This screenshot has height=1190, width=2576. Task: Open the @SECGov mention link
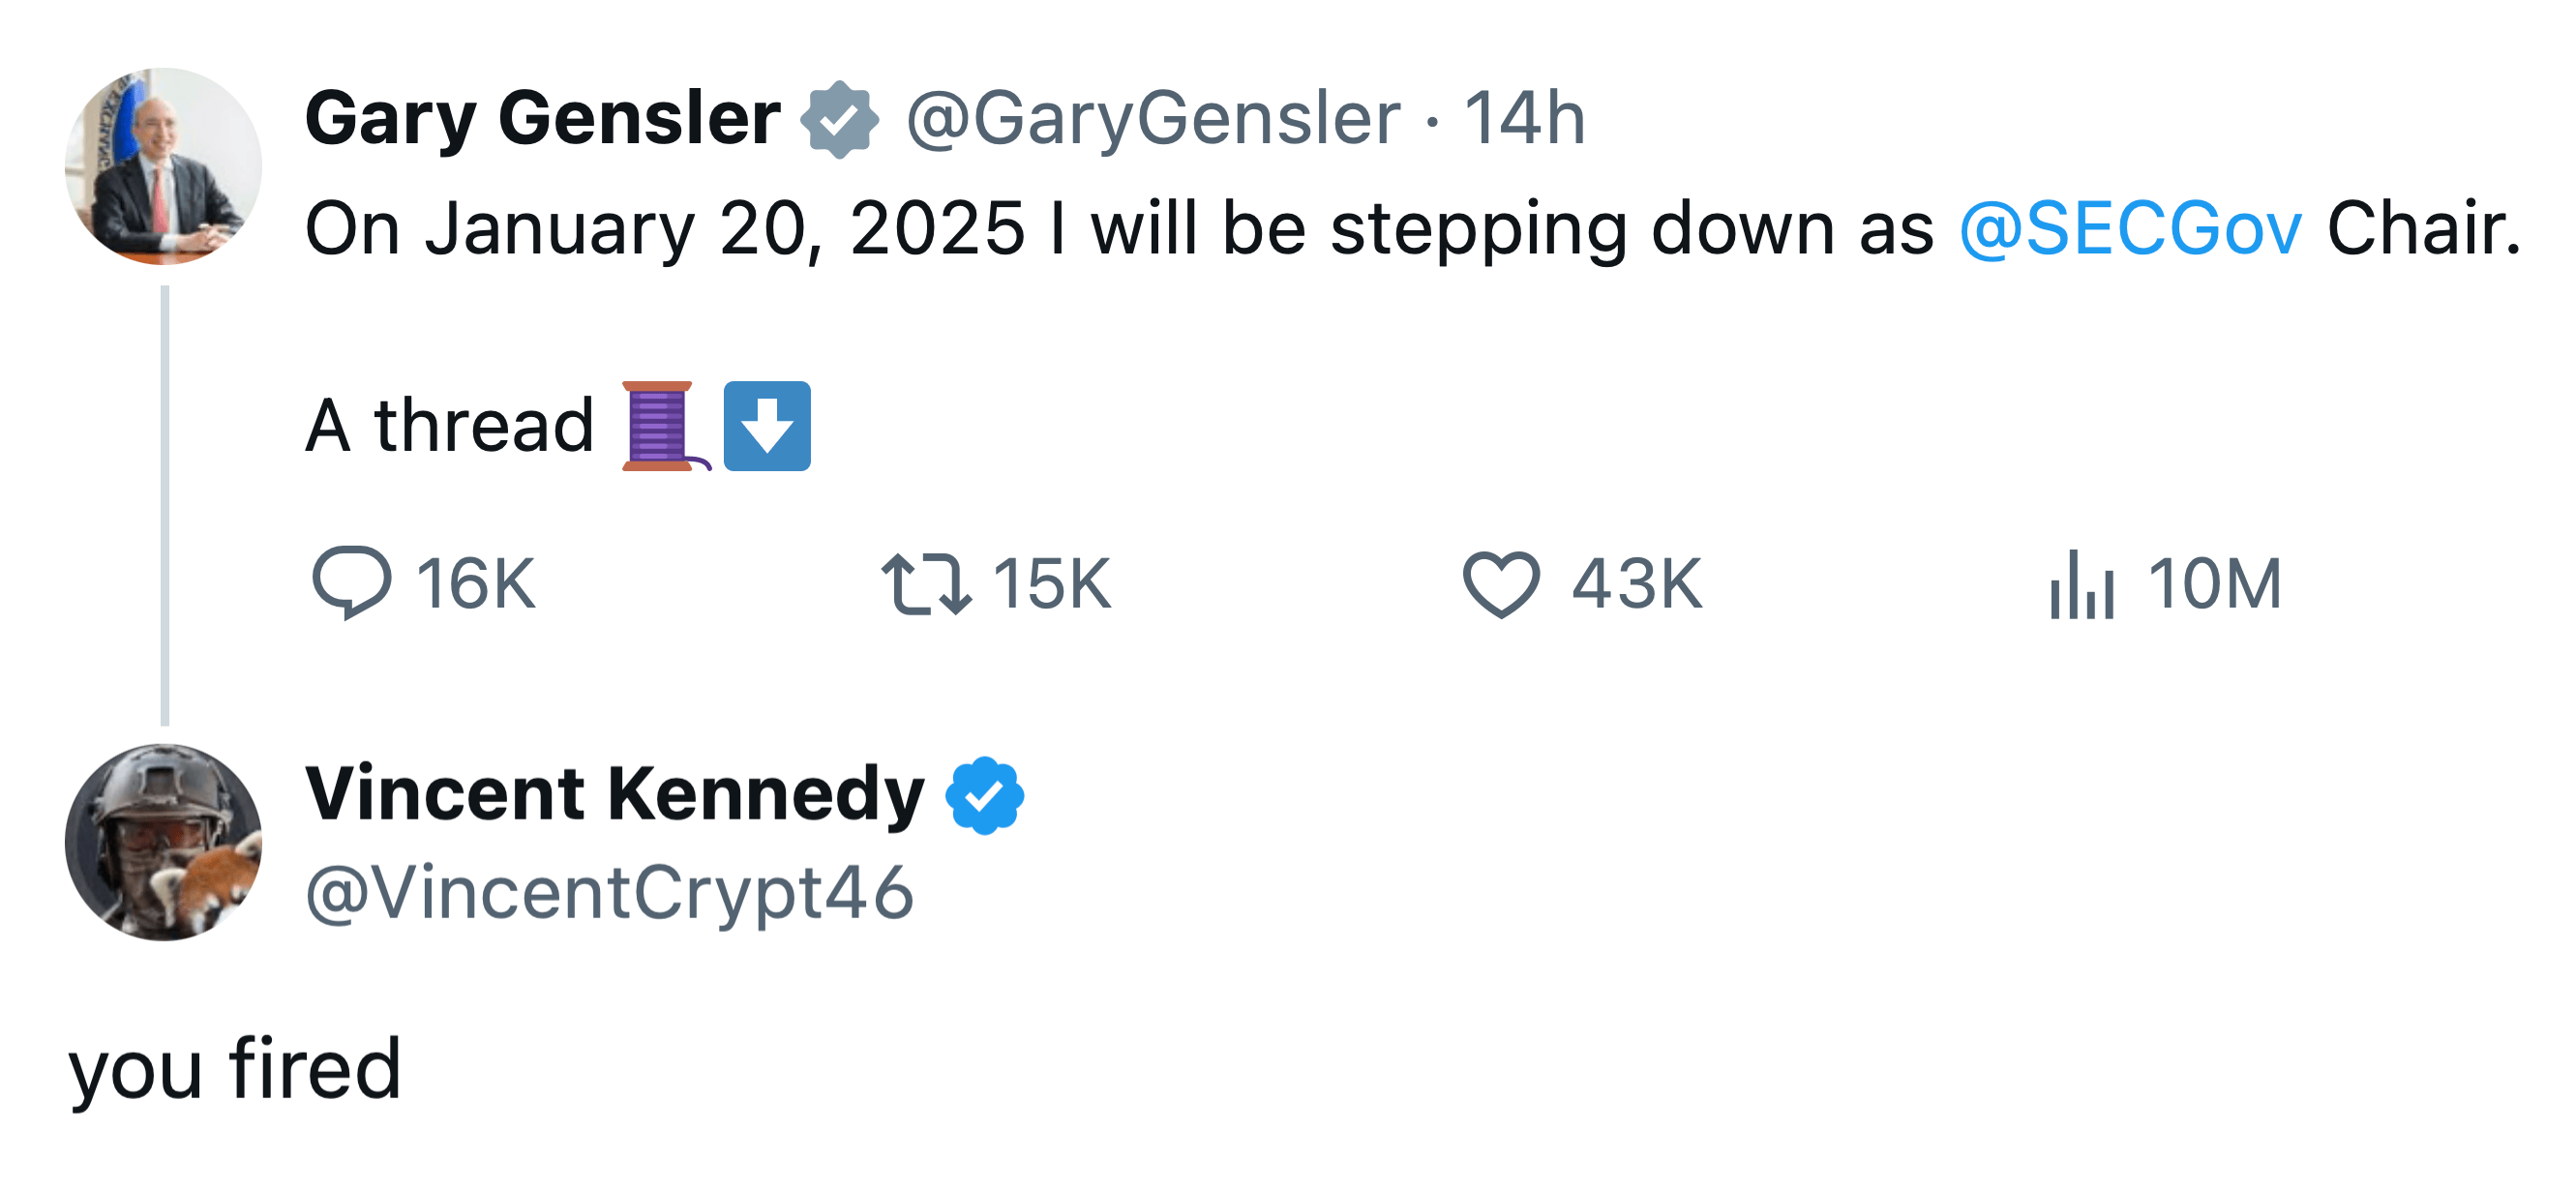tap(2130, 229)
